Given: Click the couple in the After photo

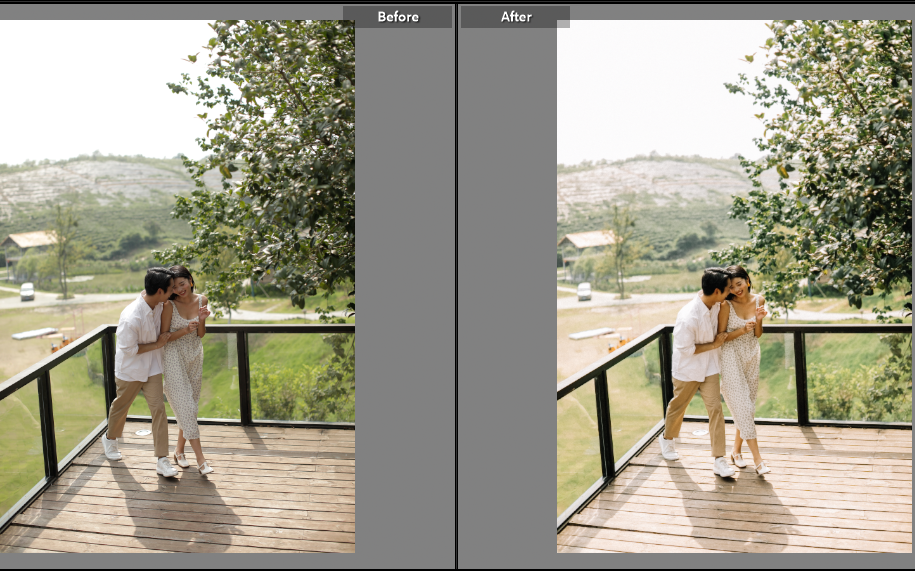Looking at the screenshot, I should [717, 365].
